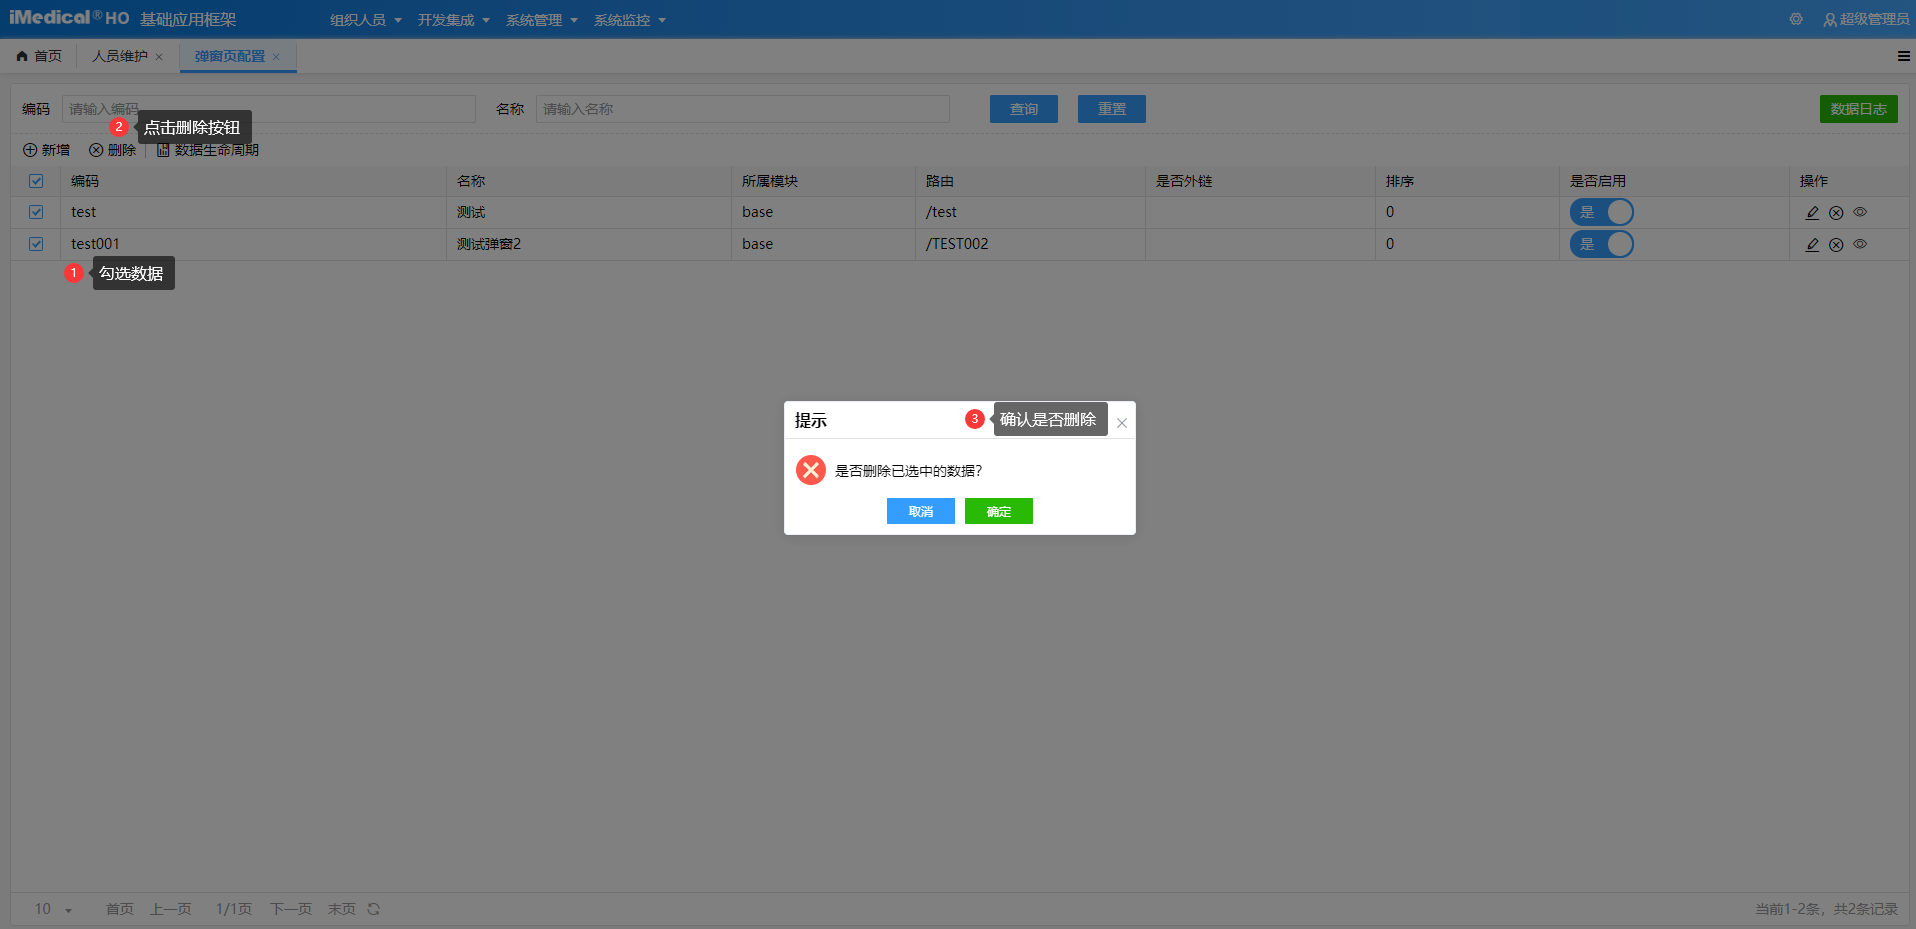Click the settings gear icon in header
This screenshot has width=1916, height=929.
[x=1796, y=19]
